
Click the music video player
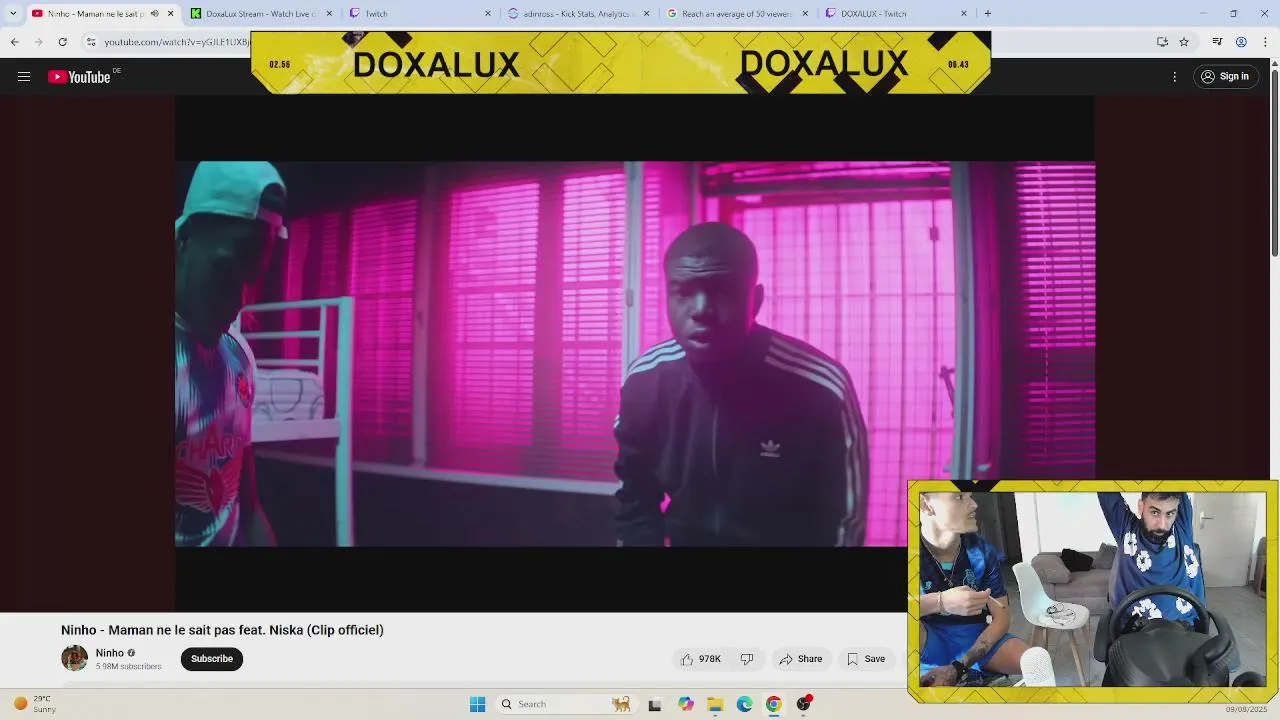(635, 354)
